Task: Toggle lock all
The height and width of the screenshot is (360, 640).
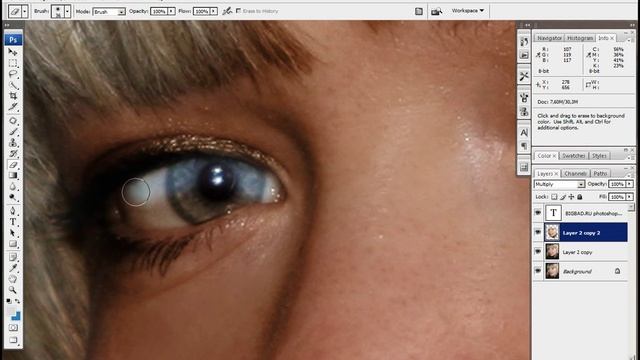Action: (579, 197)
